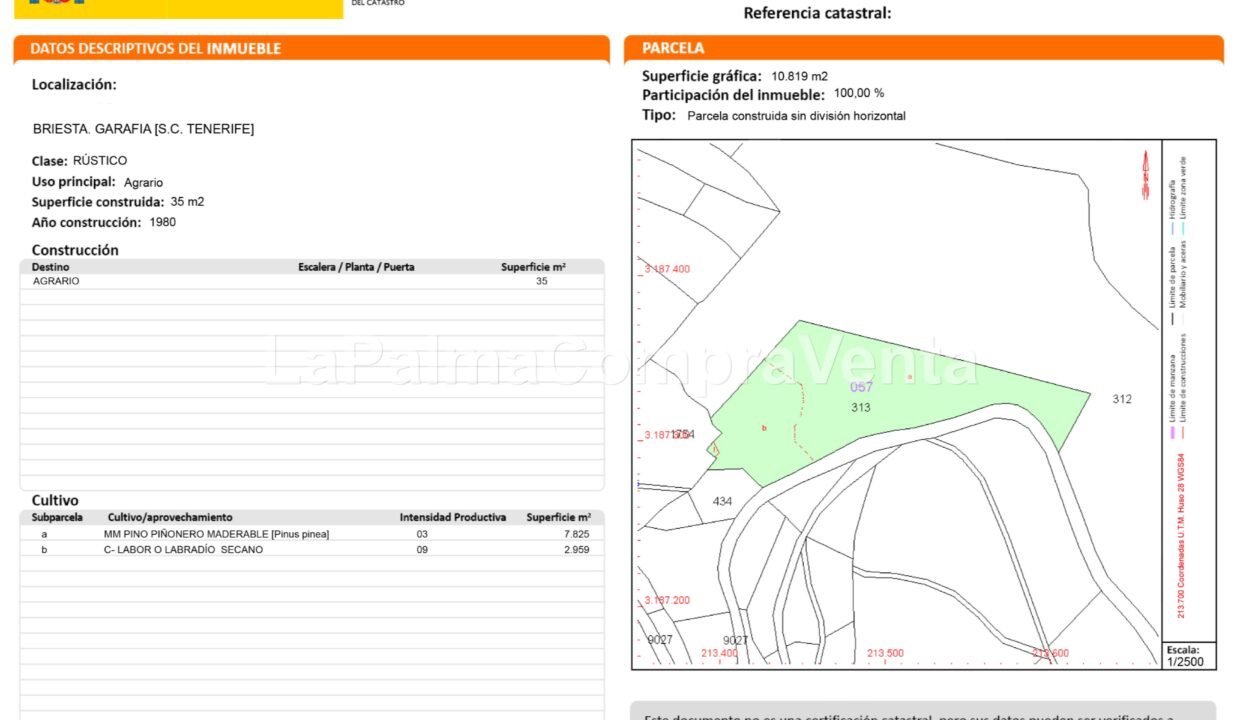
Task: Click the surface value "2.959"
Action: [577, 549]
